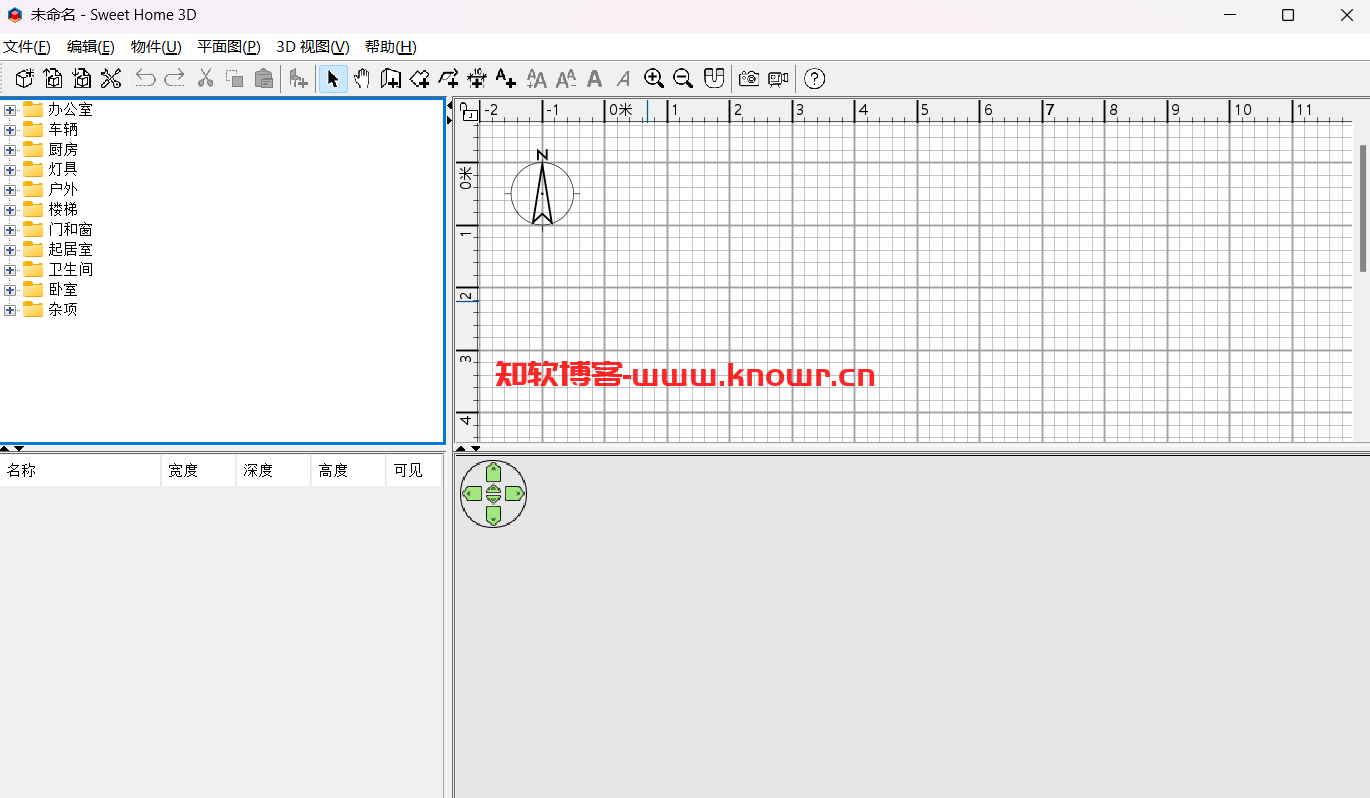Open the 帮助(H) menu

391,47
